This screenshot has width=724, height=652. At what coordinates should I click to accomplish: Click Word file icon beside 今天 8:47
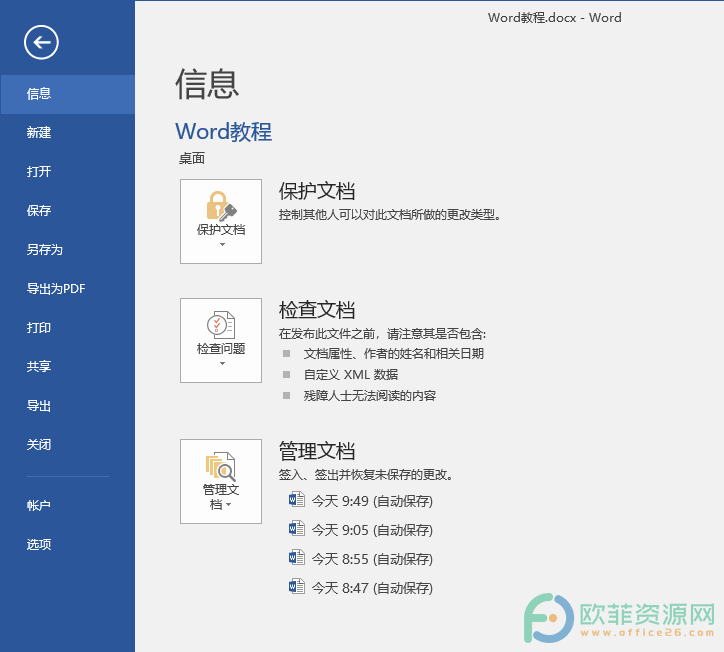296,587
